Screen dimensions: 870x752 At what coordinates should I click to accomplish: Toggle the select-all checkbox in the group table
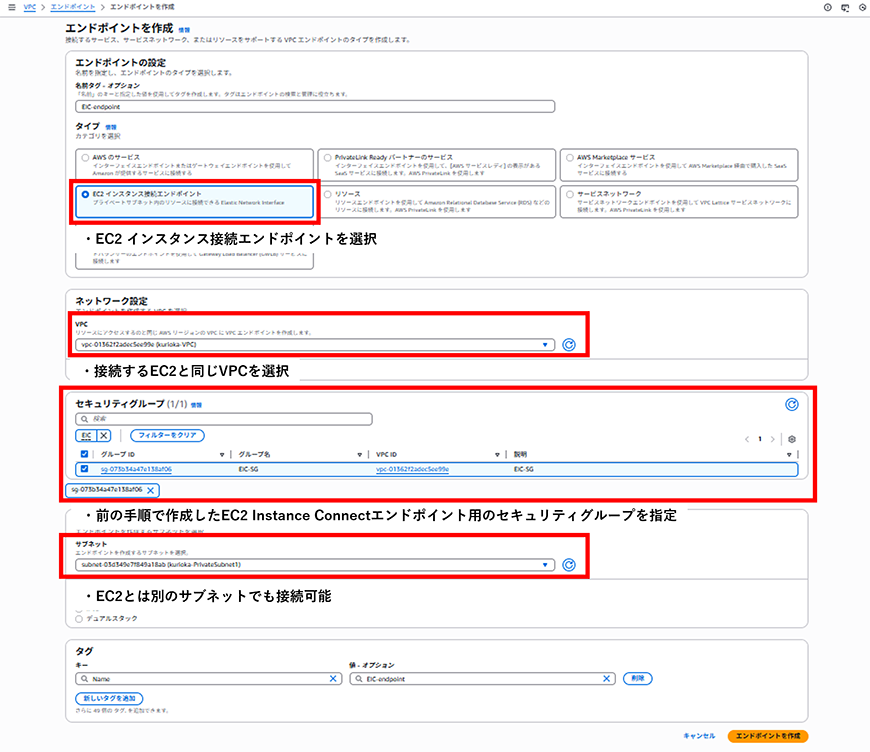tap(83, 453)
